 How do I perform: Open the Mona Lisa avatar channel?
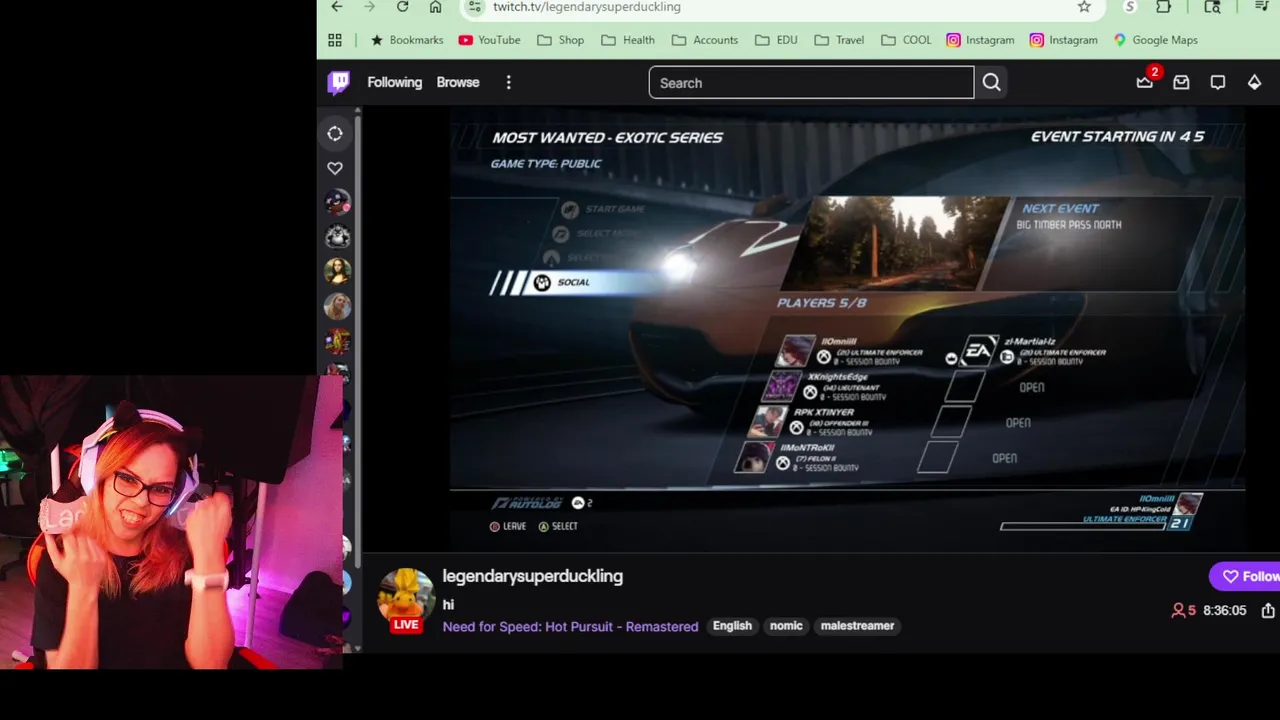[x=337, y=271]
